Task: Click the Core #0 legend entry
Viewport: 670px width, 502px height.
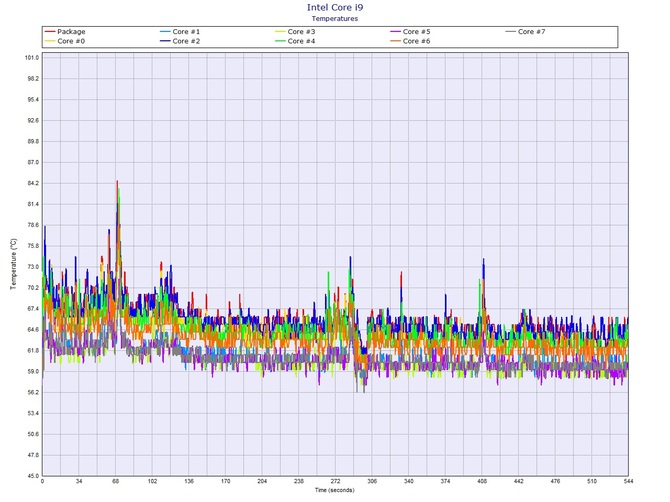Action: 65,41
